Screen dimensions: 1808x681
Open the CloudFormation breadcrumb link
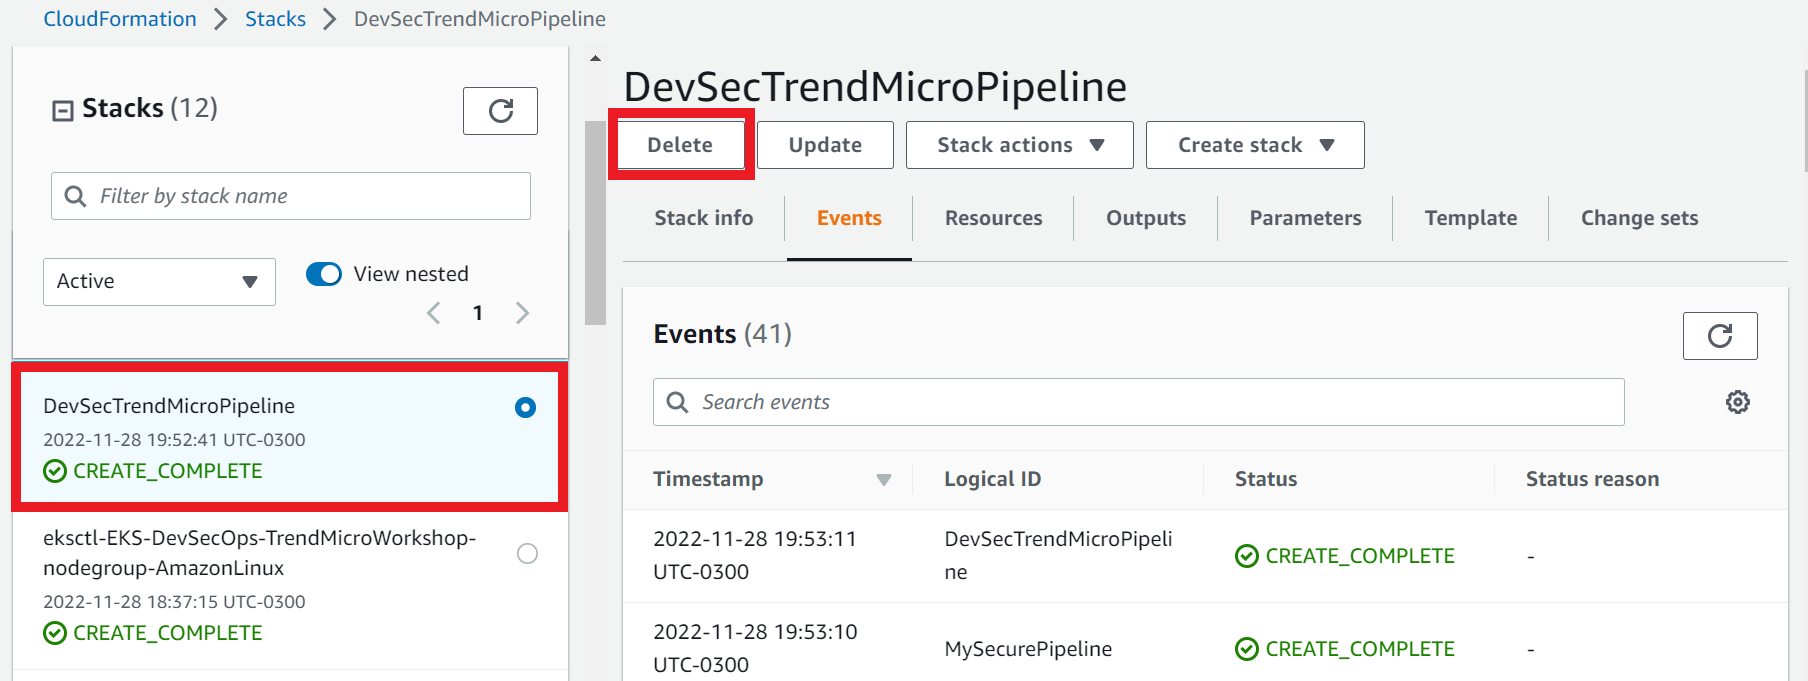click(120, 19)
